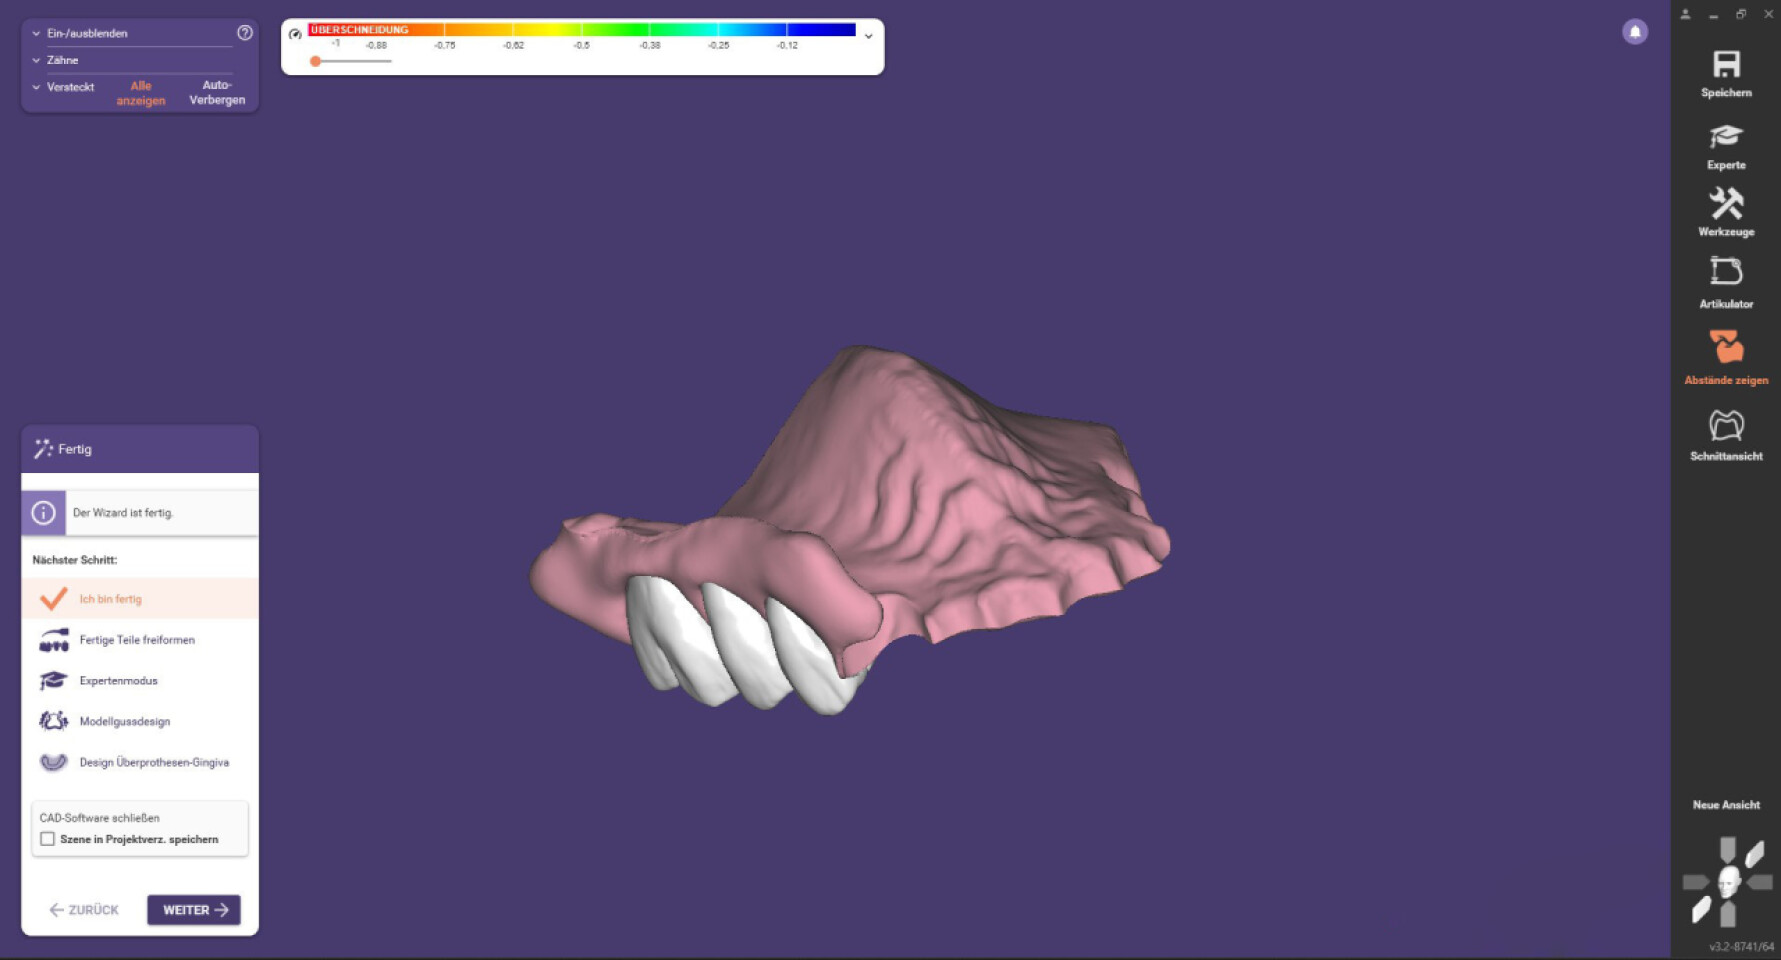Open the Schnittansicht section view
The height and width of the screenshot is (960, 1781).
click(1726, 426)
